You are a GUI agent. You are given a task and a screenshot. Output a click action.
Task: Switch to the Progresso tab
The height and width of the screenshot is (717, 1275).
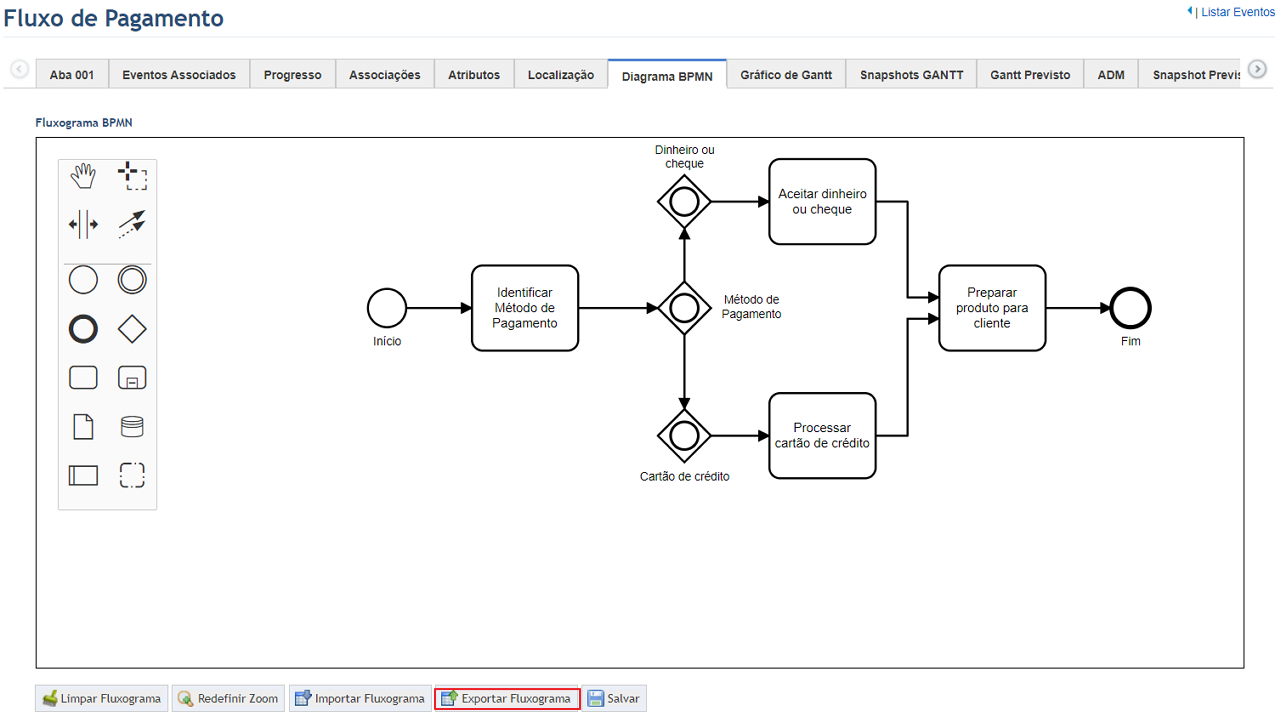(x=293, y=75)
